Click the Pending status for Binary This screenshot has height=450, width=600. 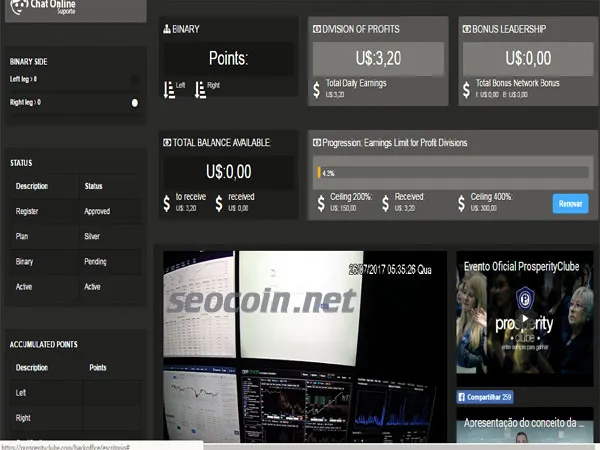(x=95, y=262)
